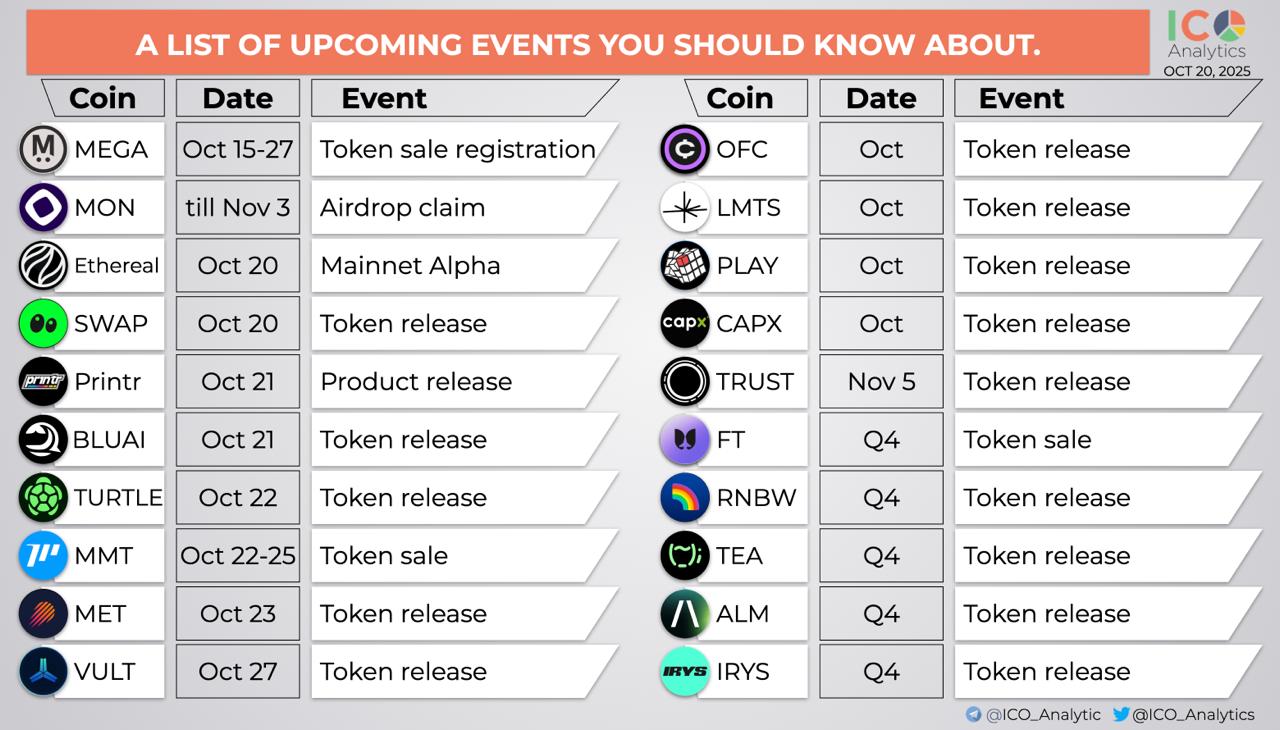Screen dimensions: 1280x730
Task: Select the RNBW rainbow coin icon
Action: pyautogui.click(x=685, y=498)
